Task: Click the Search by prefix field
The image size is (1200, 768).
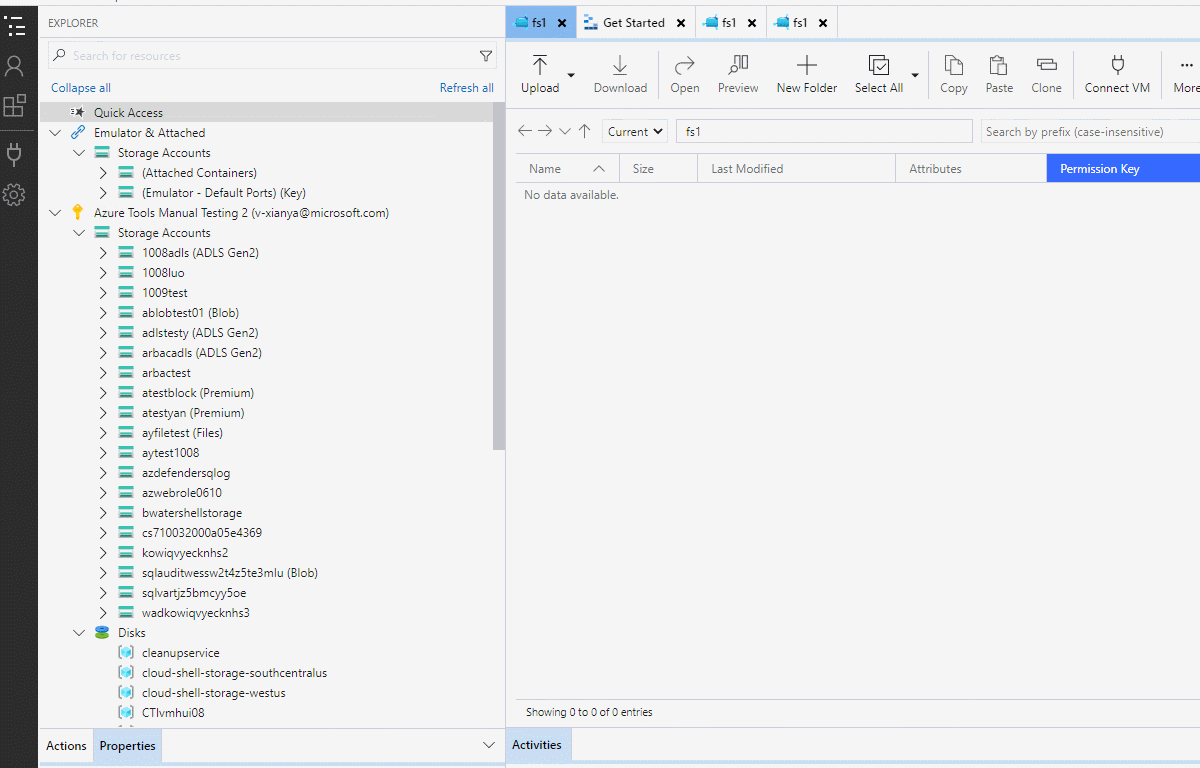Action: (x=1089, y=131)
